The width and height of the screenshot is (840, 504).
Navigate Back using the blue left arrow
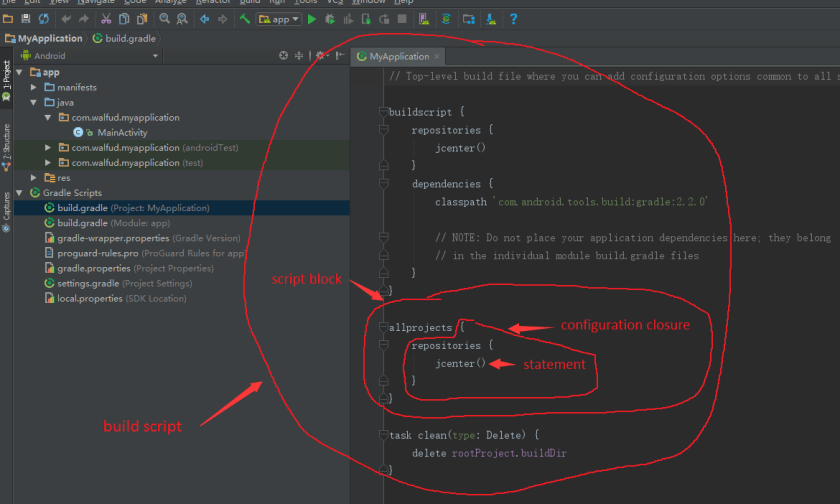[205, 19]
